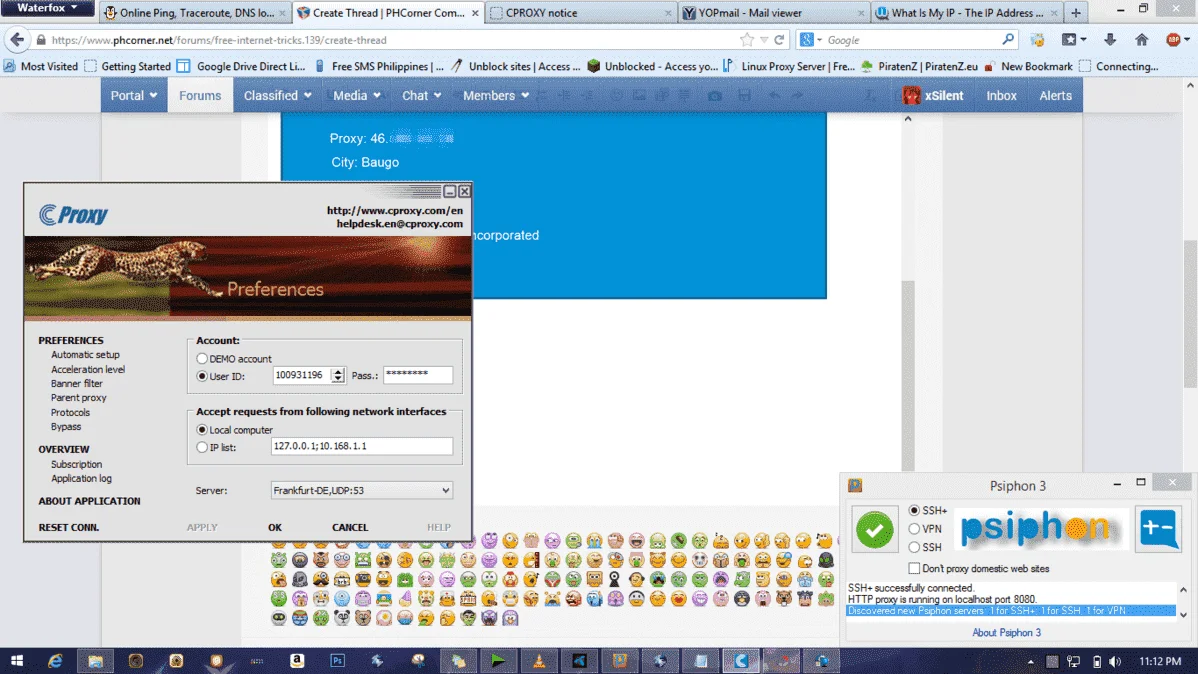Switch to CPROXY notice tab
The image size is (1198, 674).
tap(581, 13)
